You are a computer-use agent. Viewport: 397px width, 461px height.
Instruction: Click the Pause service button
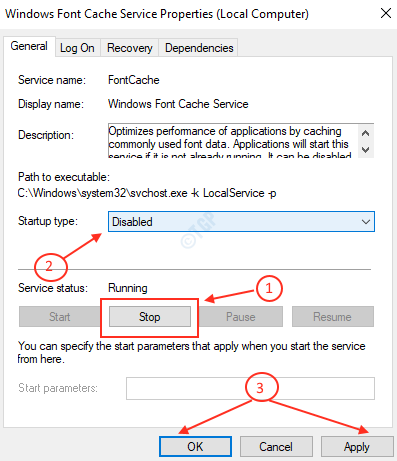pos(241,317)
